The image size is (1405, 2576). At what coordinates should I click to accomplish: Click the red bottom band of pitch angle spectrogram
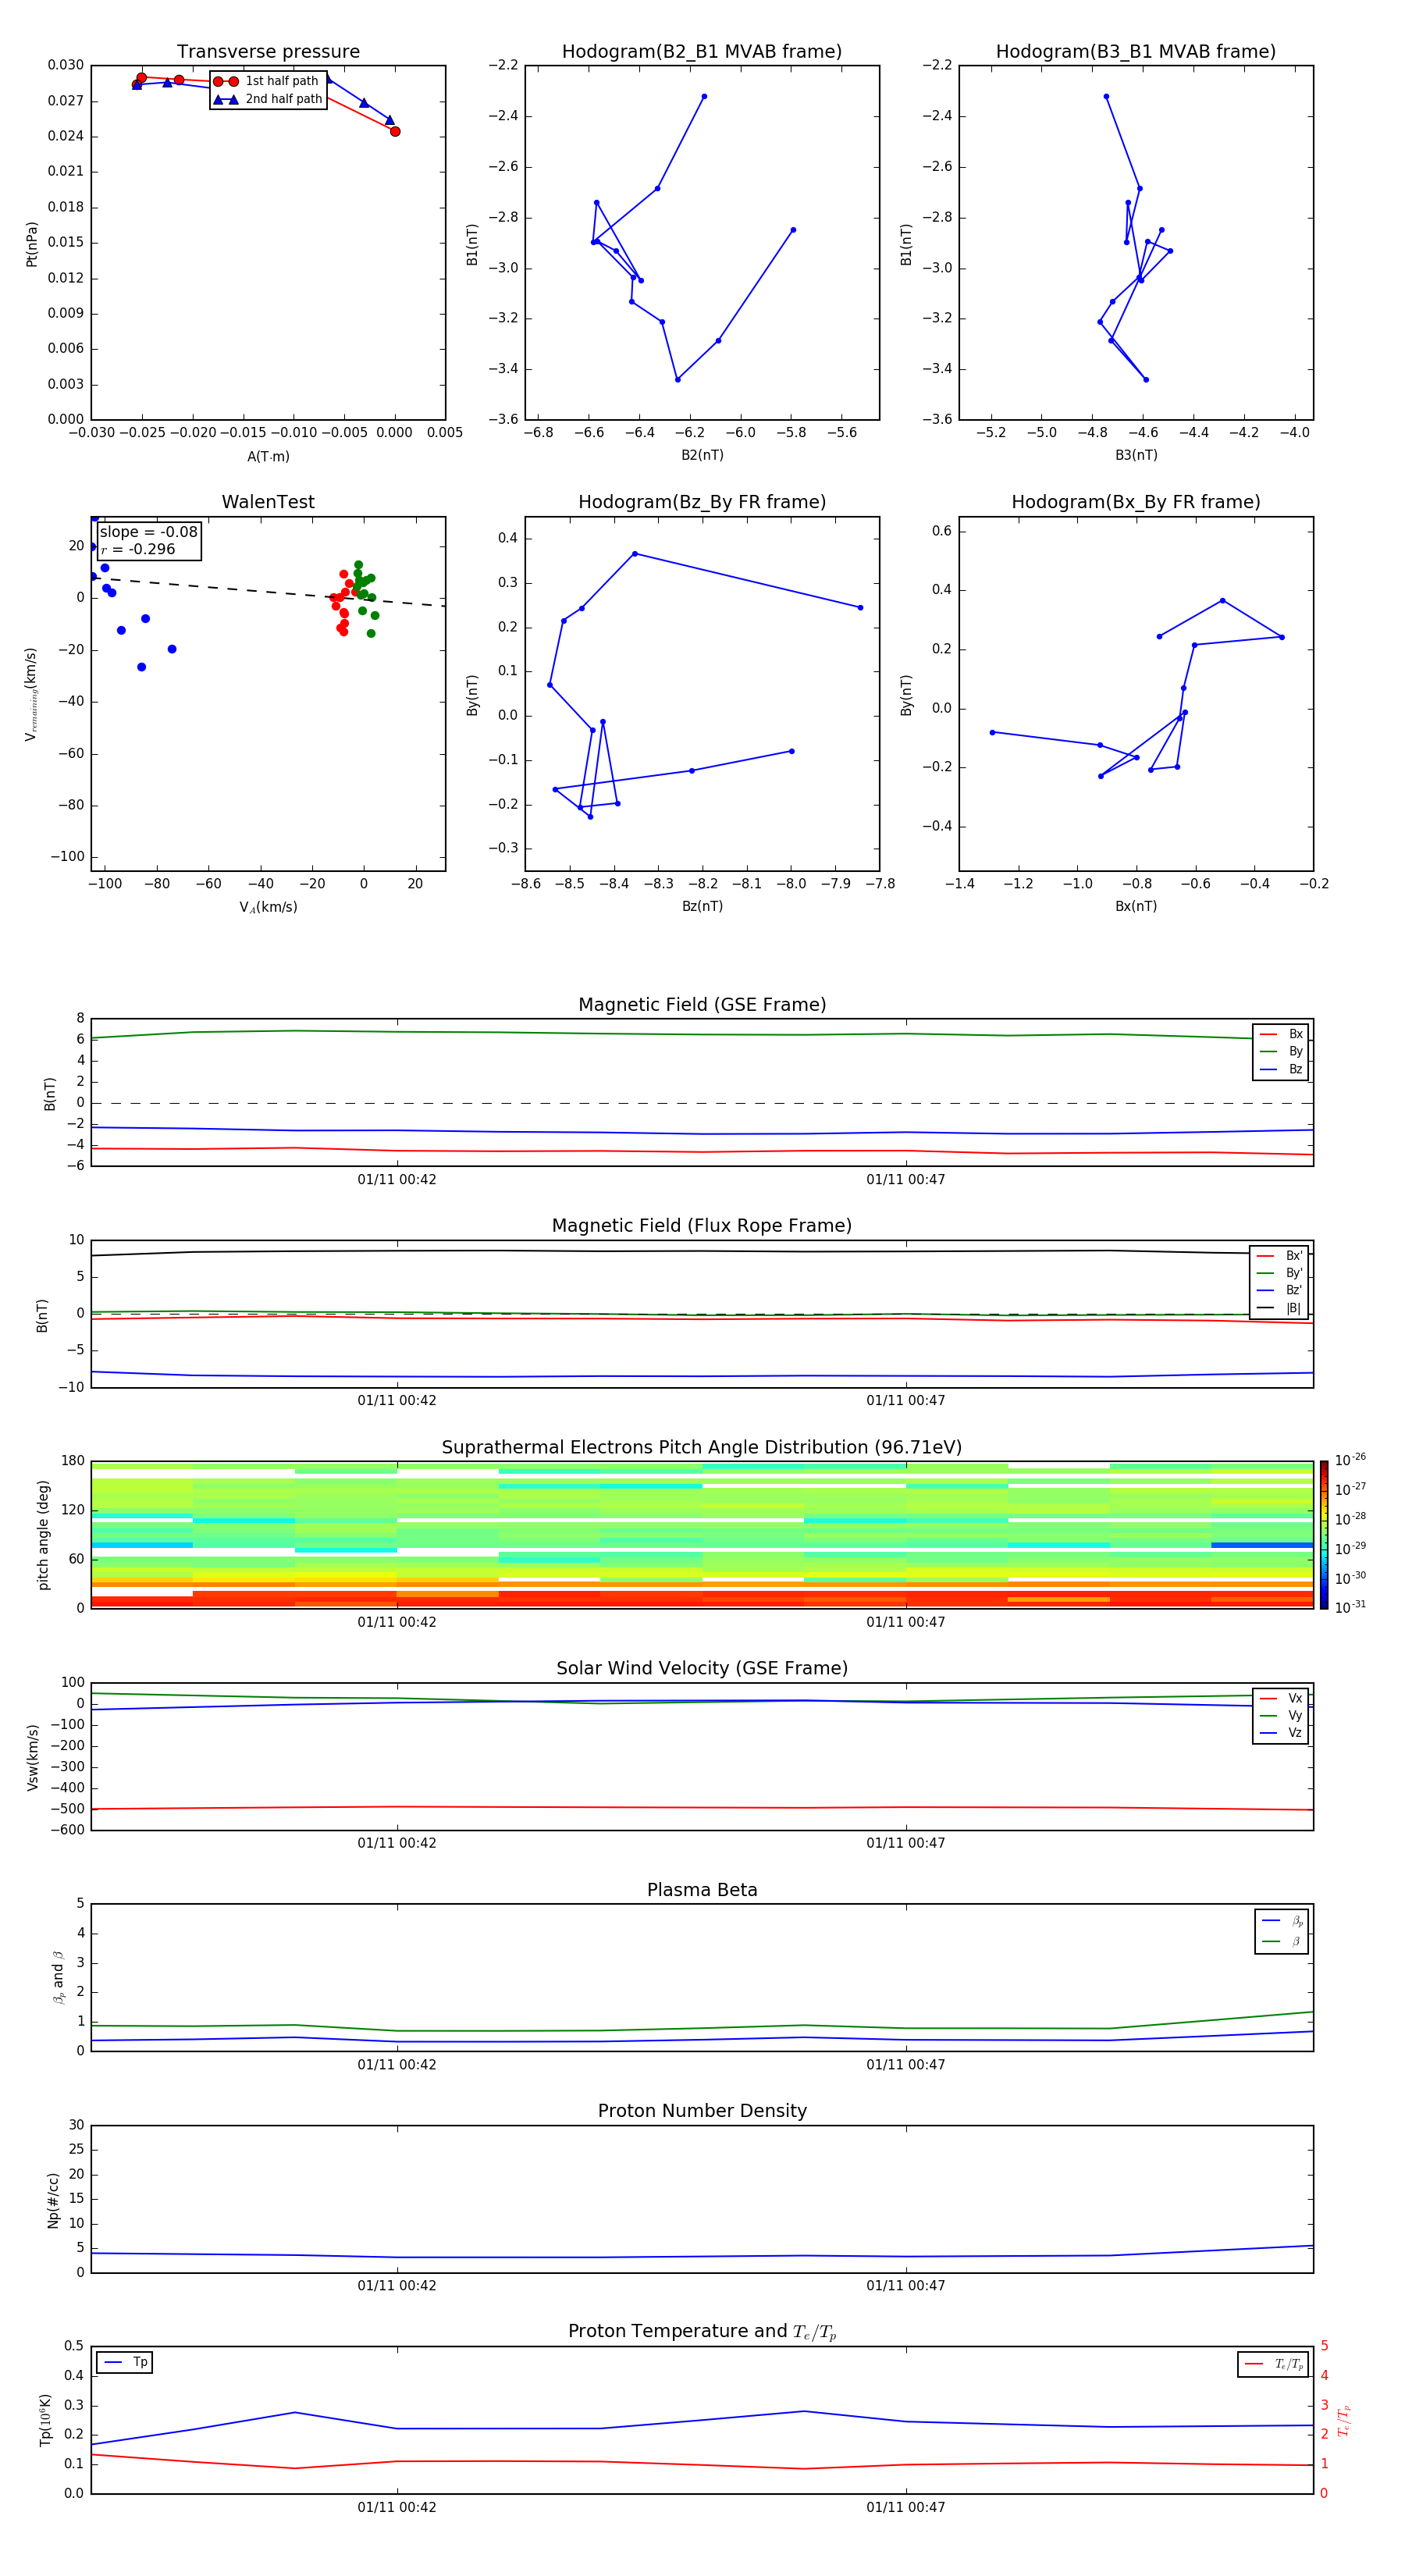(x=702, y=1599)
